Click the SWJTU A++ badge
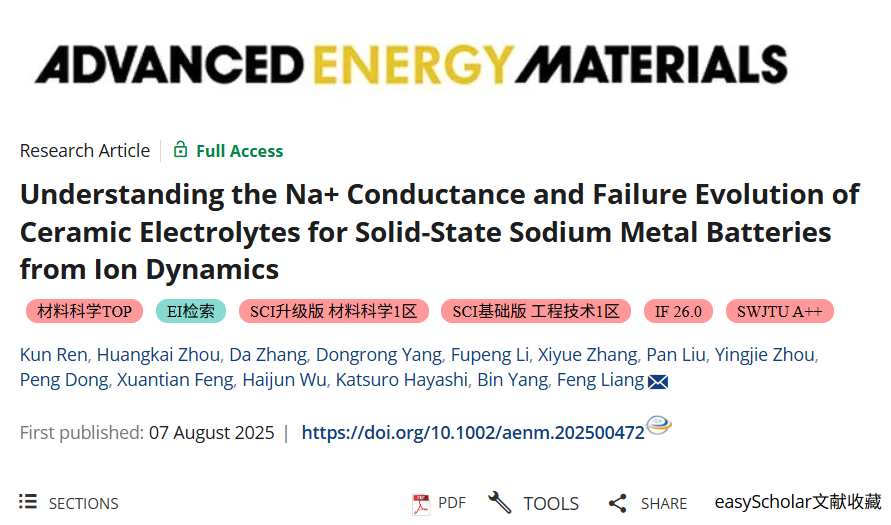891x525 pixels. coord(779,311)
